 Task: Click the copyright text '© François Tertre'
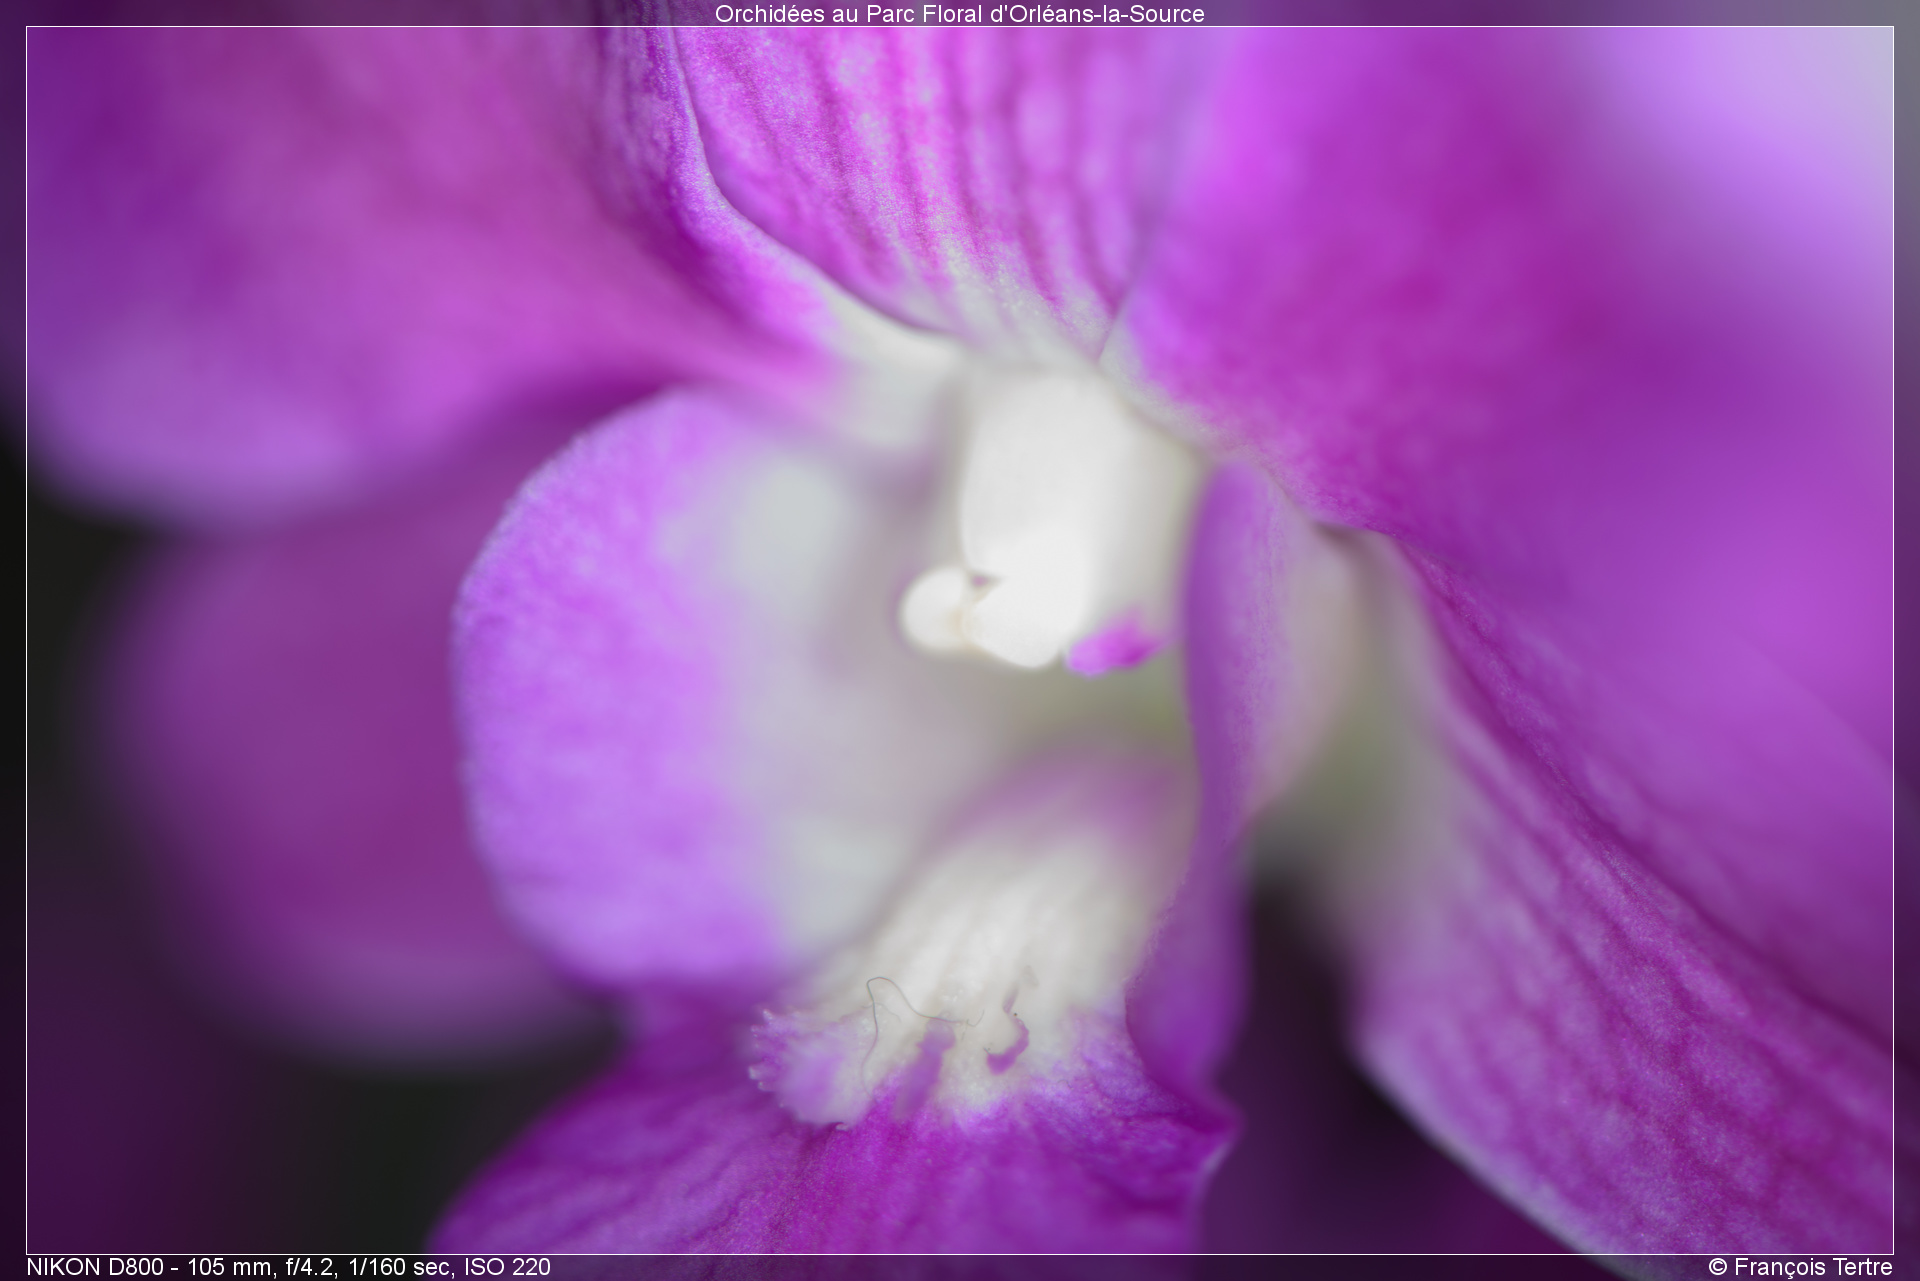click(1800, 1267)
